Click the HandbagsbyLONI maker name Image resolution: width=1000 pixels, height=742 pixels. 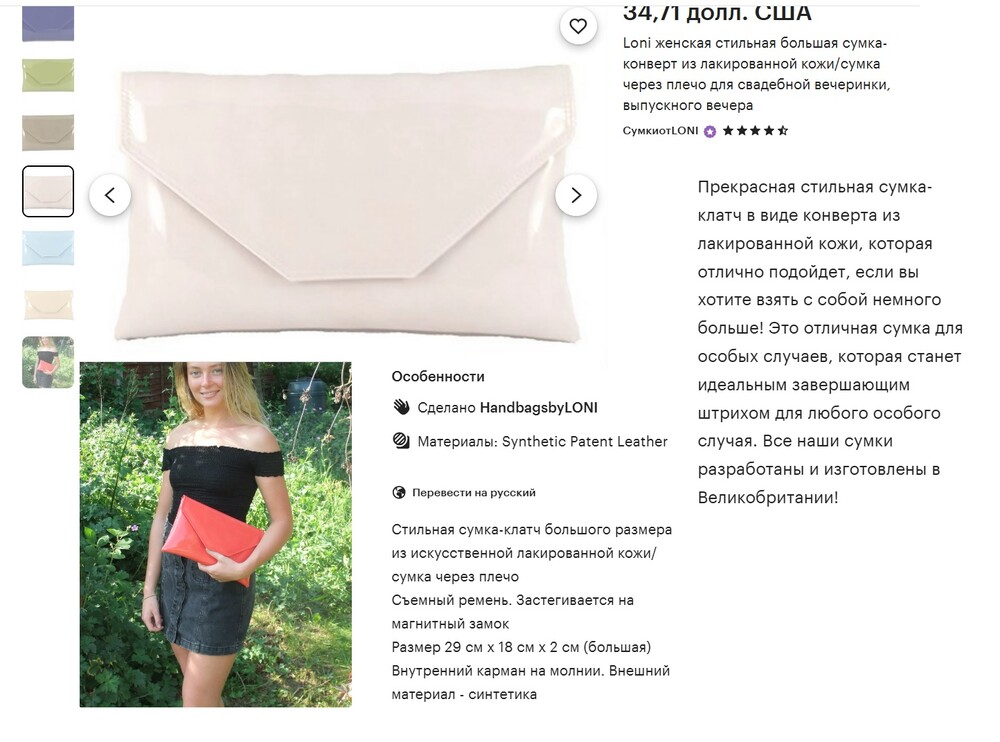(538, 408)
